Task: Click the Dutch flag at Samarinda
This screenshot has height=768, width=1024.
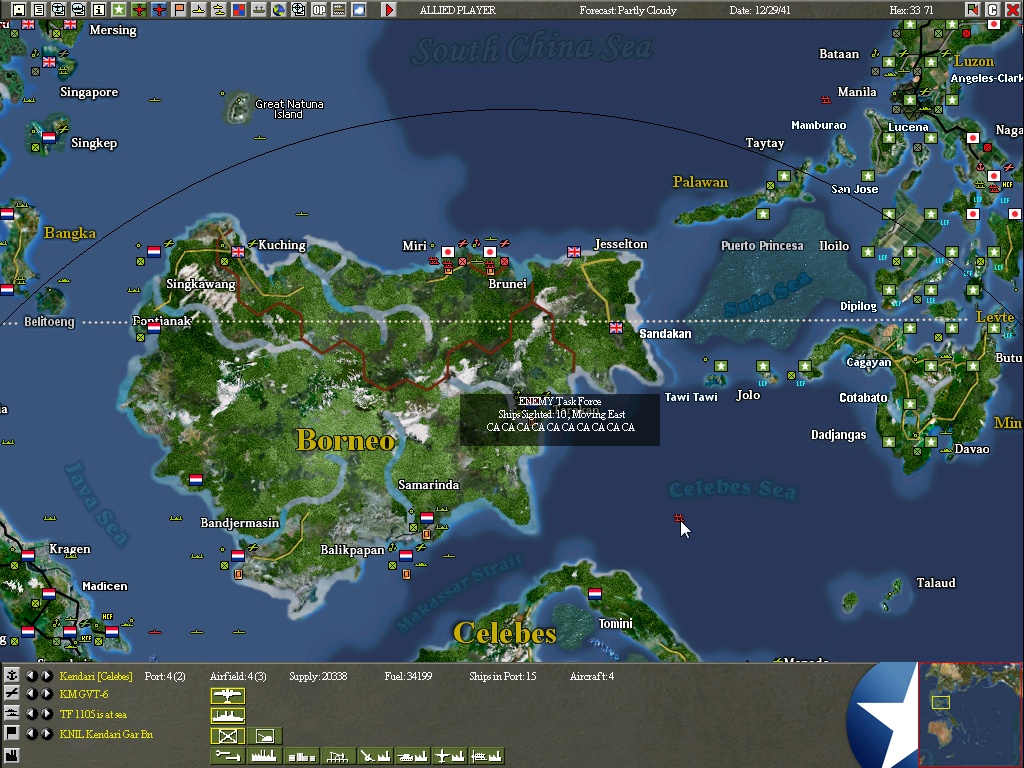Action: pyautogui.click(x=426, y=517)
